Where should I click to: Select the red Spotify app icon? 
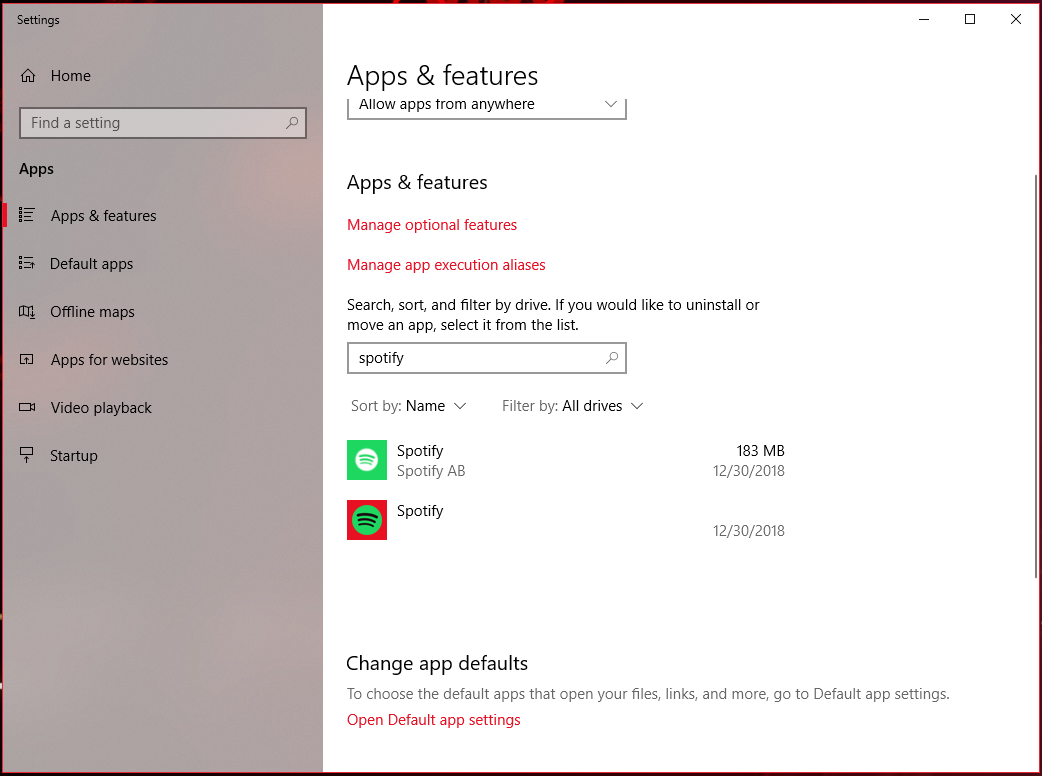[367, 520]
